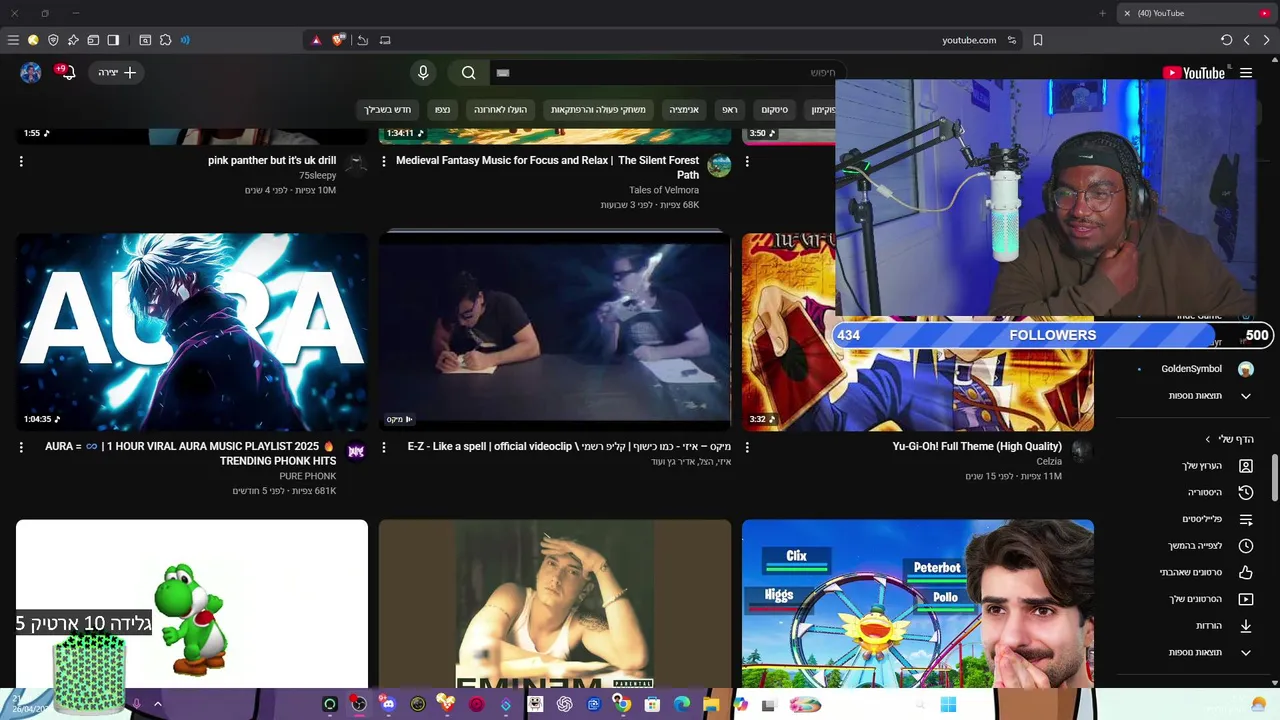Open the browser extensions puzzle icon

(165, 40)
